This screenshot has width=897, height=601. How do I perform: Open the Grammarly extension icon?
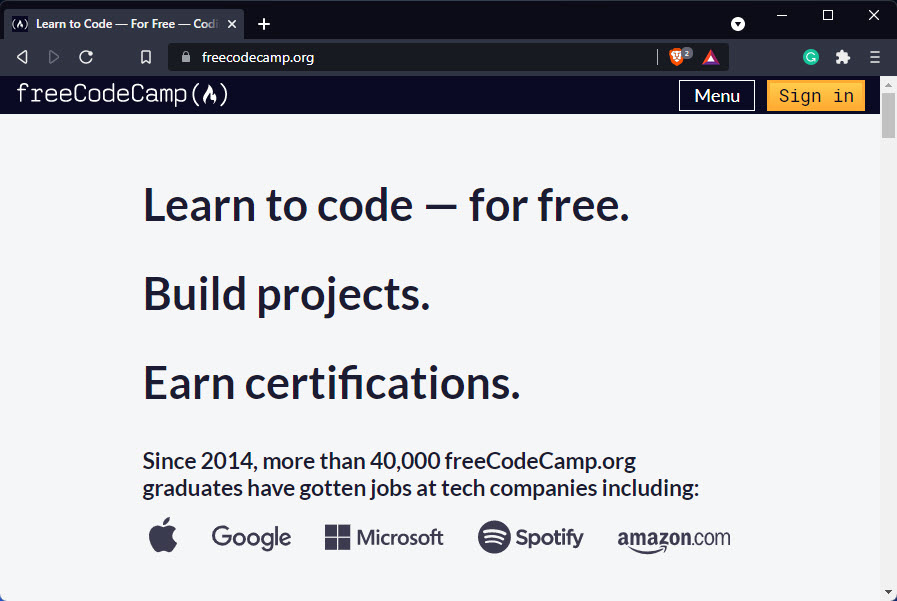click(811, 57)
